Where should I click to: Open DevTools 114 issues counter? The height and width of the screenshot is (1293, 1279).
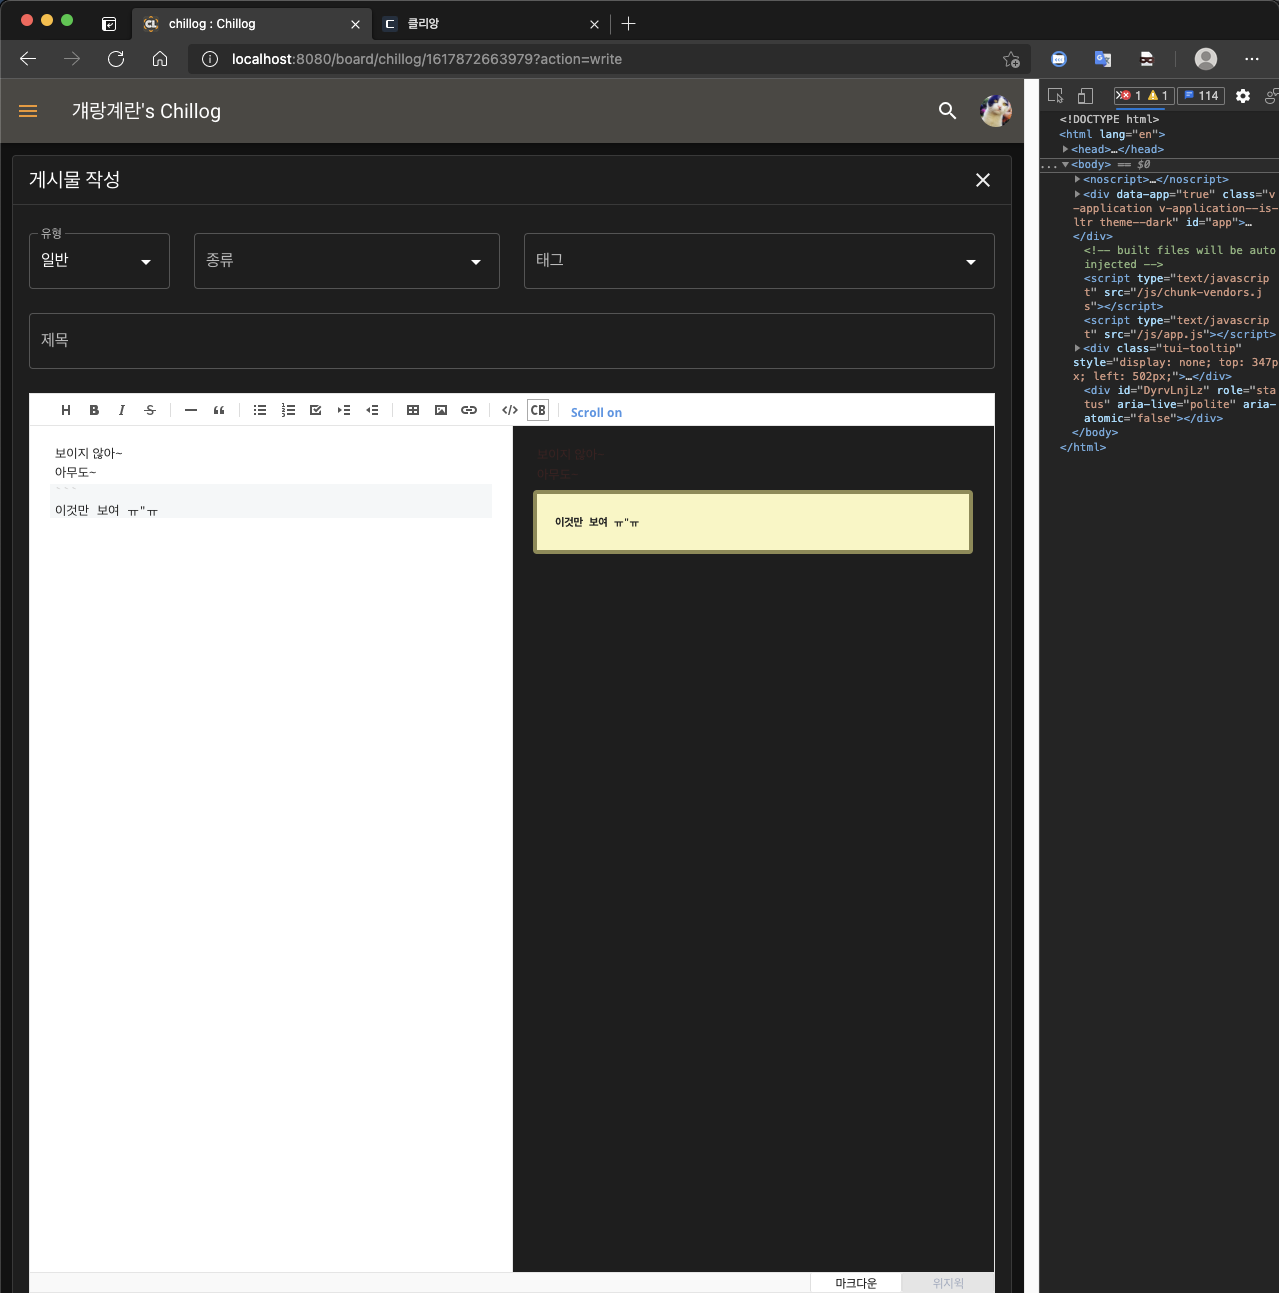click(1201, 96)
